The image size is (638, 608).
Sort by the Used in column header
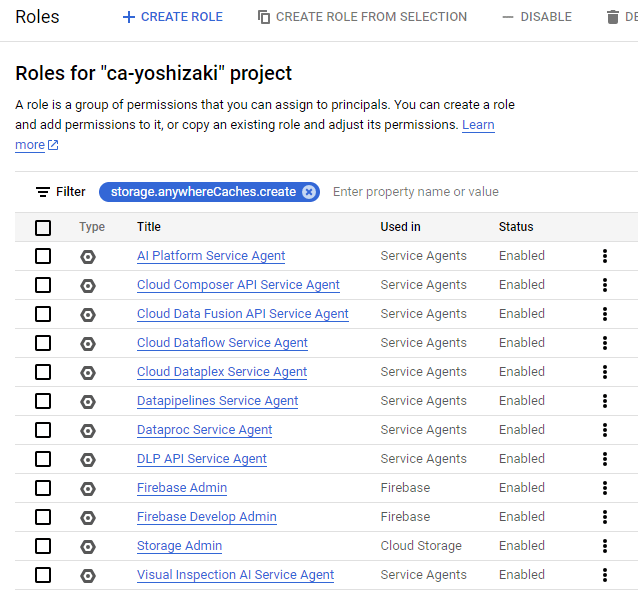[400, 227]
